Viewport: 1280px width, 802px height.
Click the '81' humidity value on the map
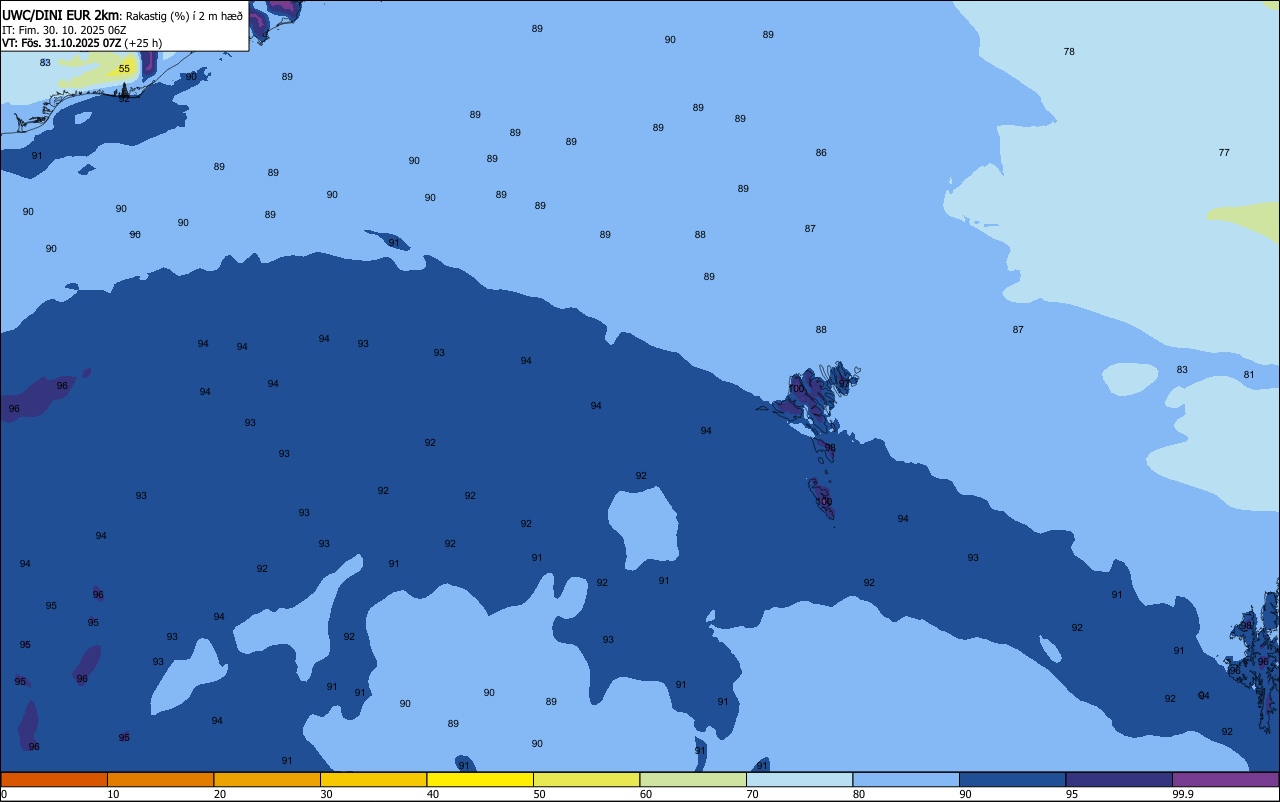[x=1249, y=375]
